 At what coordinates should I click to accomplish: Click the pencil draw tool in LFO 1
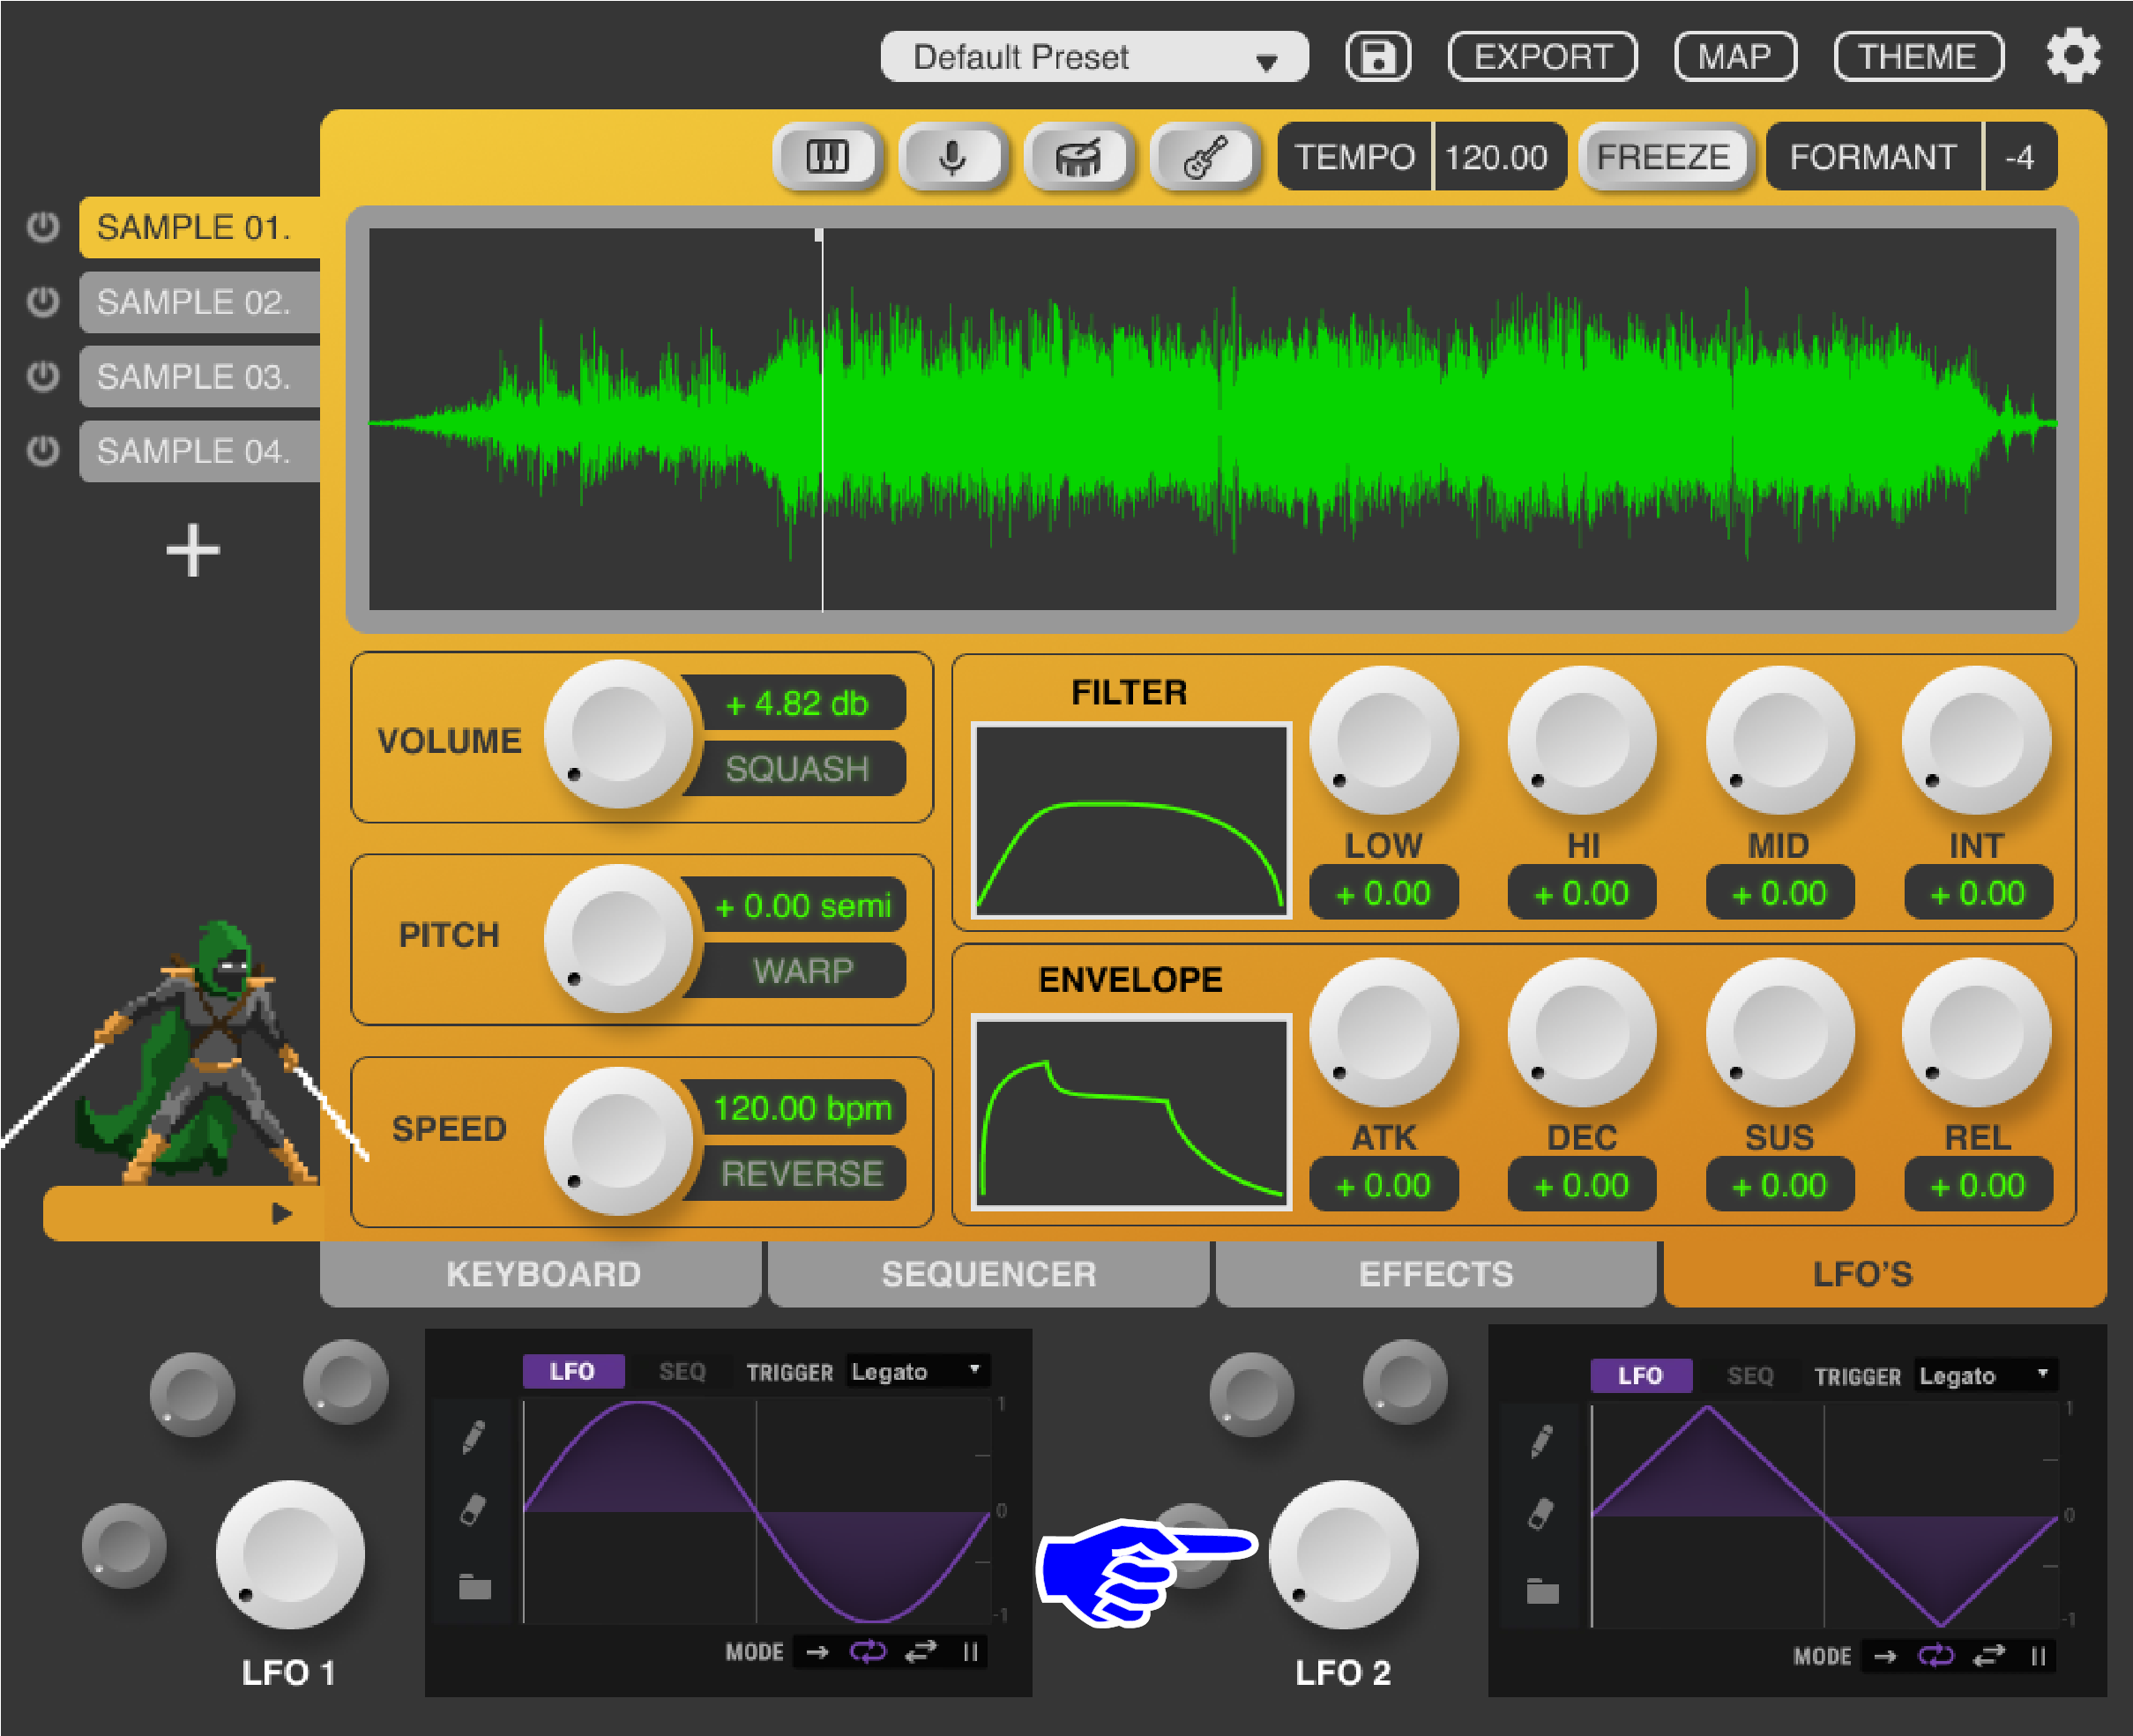pyautogui.click(x=474, y=1436)
